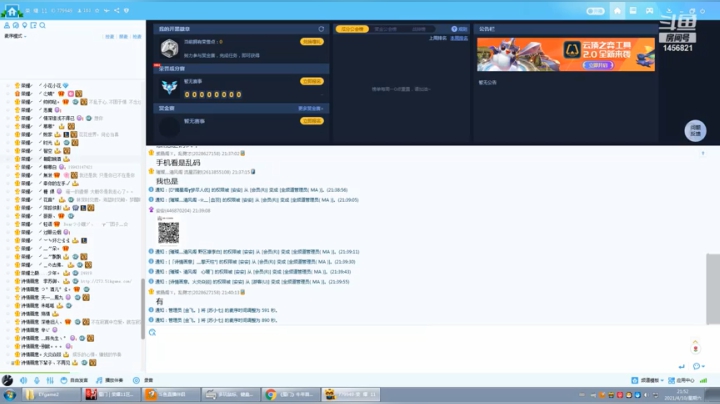This screenshot has height=404, width=720.
Task: Click the shield icon in title bar
Action: coord(126,10)
